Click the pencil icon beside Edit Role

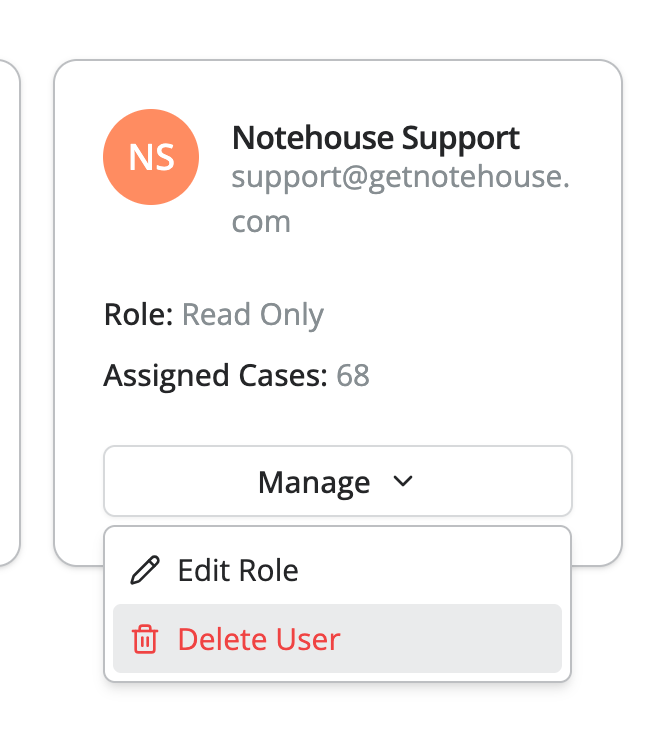coord(145,570)
